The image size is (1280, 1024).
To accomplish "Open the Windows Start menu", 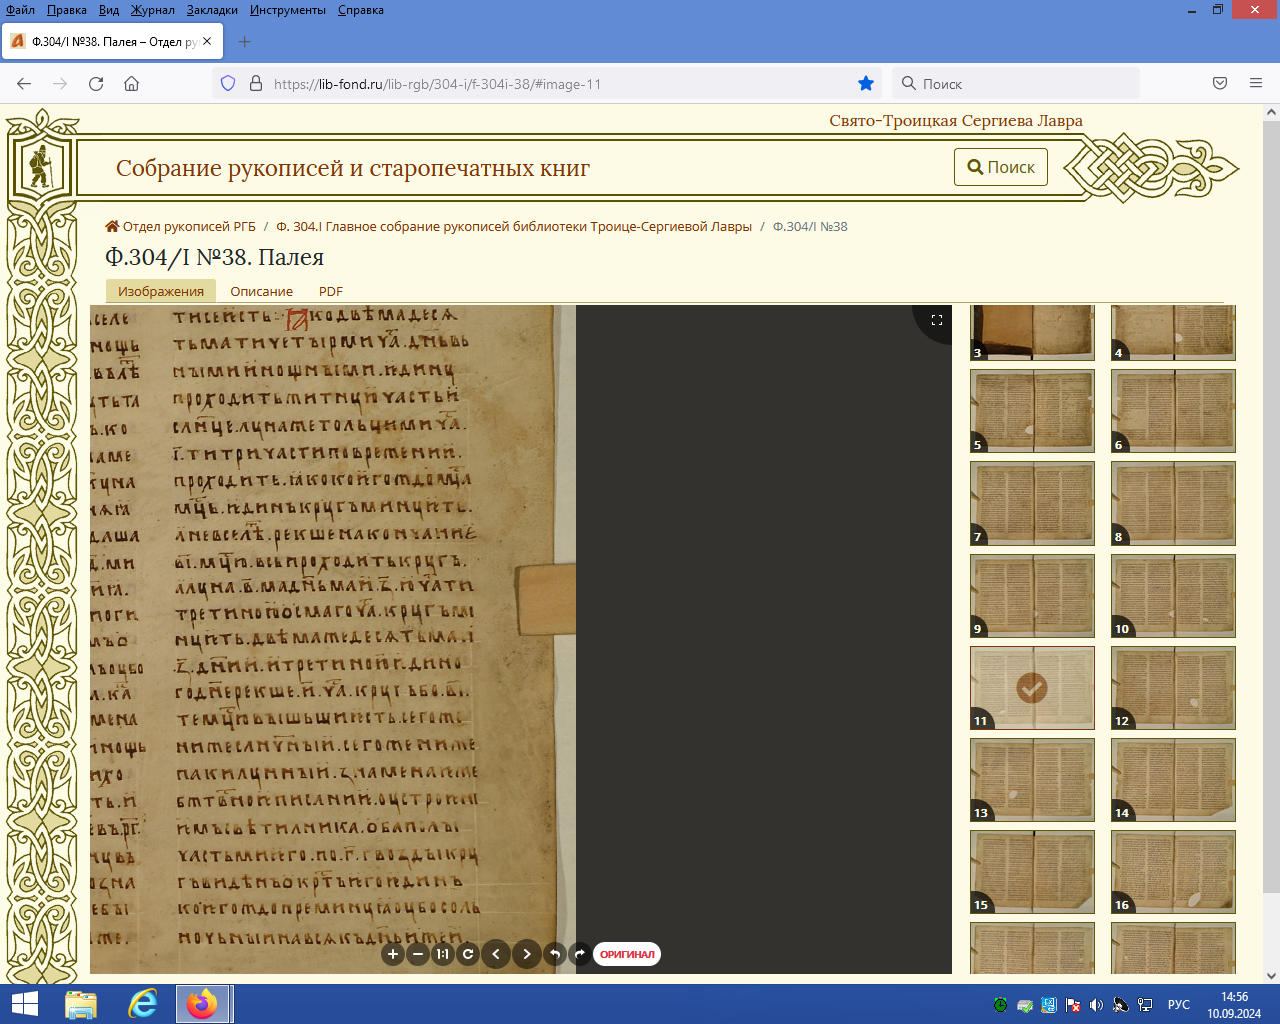I will point(24,1004).
